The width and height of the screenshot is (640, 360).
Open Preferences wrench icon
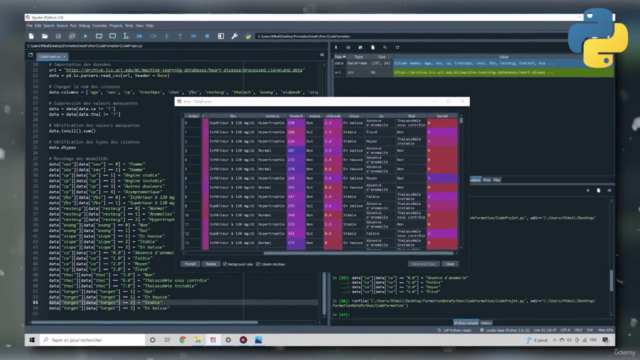click(x=234, y=36)
